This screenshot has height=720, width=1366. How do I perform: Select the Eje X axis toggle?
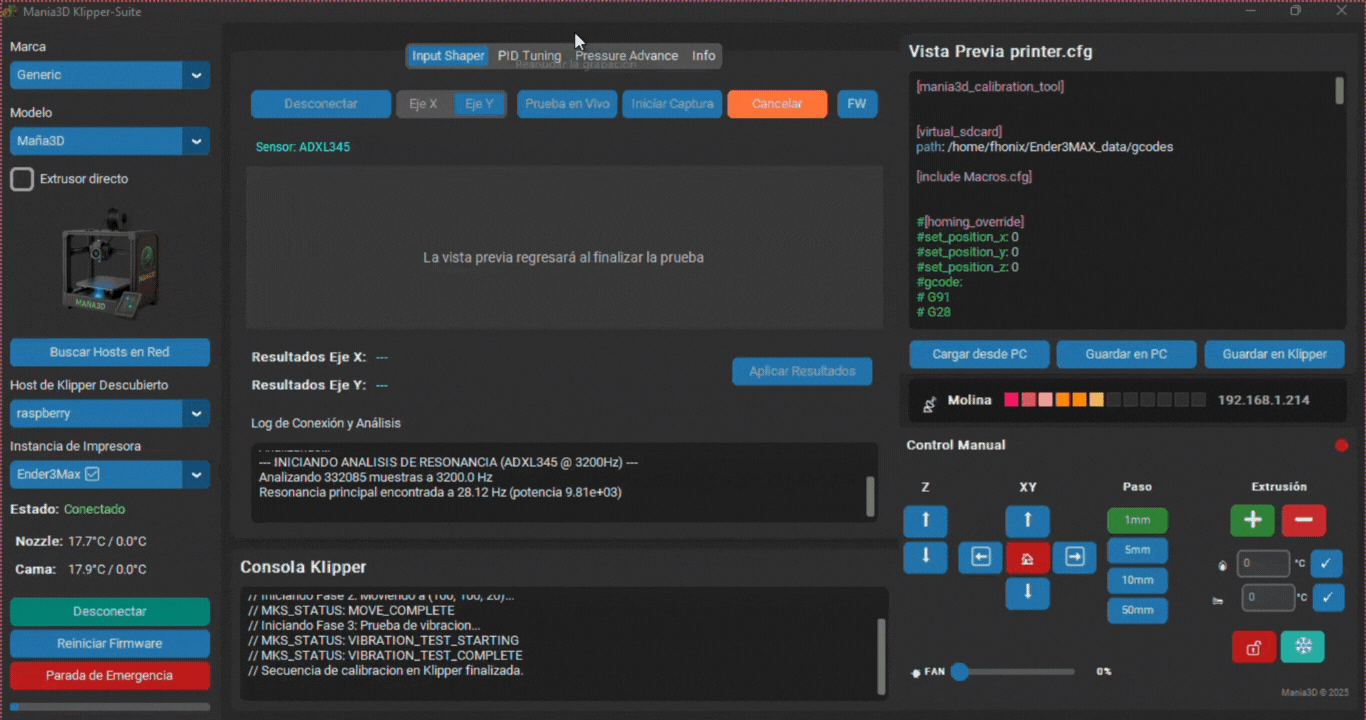(424, 104)
